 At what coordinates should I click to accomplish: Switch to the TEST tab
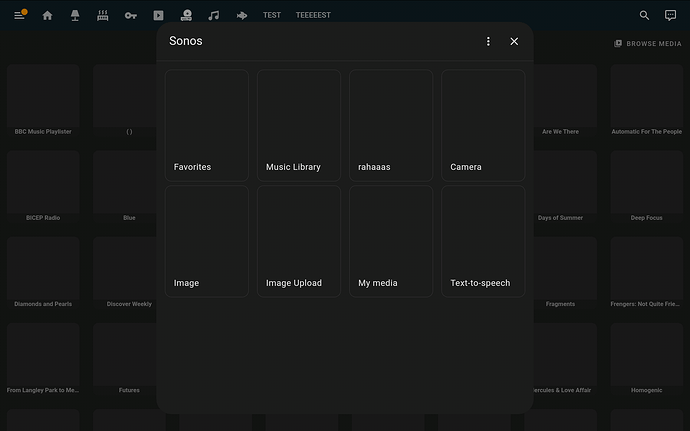click(x=272, y=15)
